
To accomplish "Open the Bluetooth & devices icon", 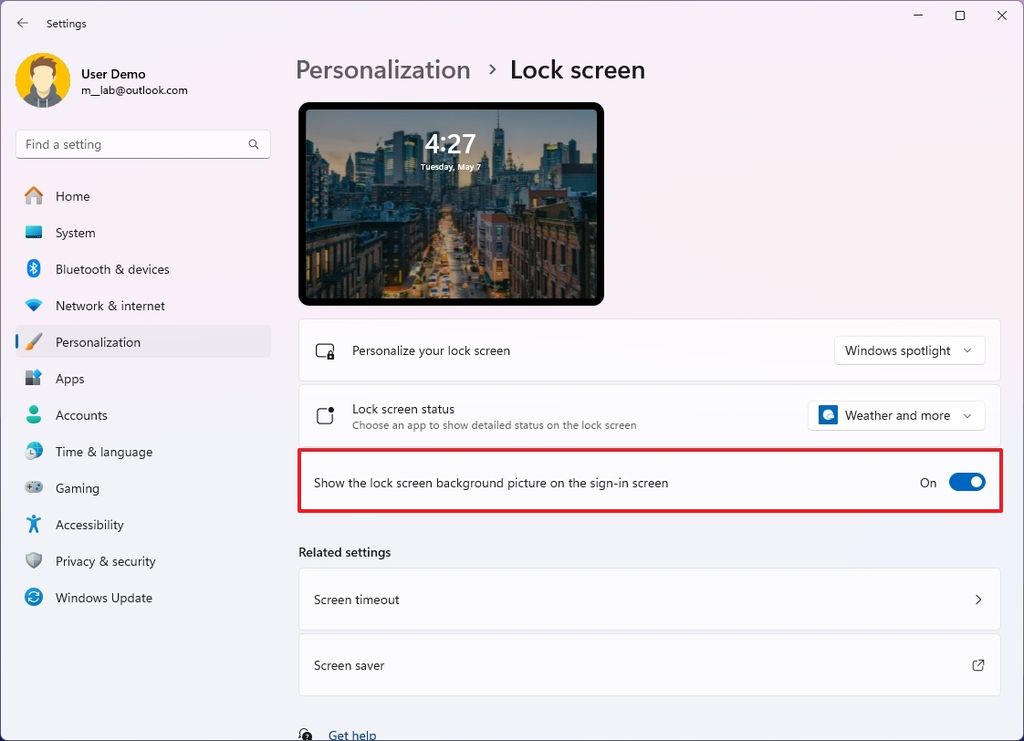I will pos(33,269).
